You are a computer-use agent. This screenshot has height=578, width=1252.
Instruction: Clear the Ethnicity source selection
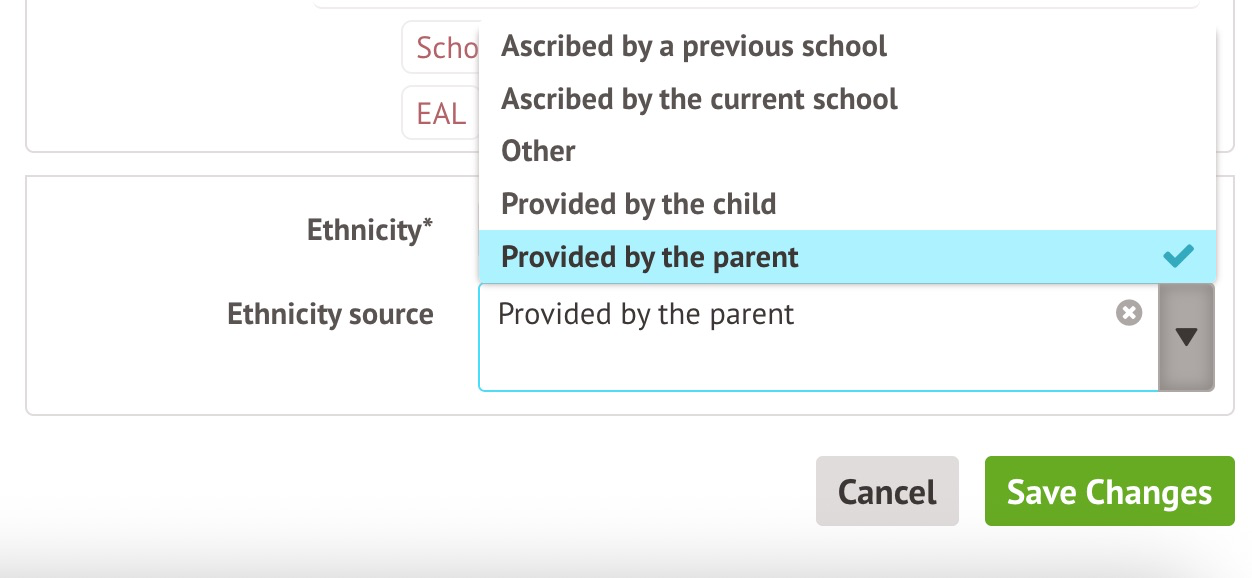[1129, 314]
